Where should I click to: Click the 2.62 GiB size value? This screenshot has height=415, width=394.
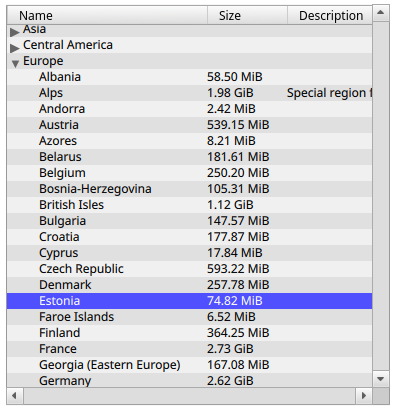[x=230, y=381]
